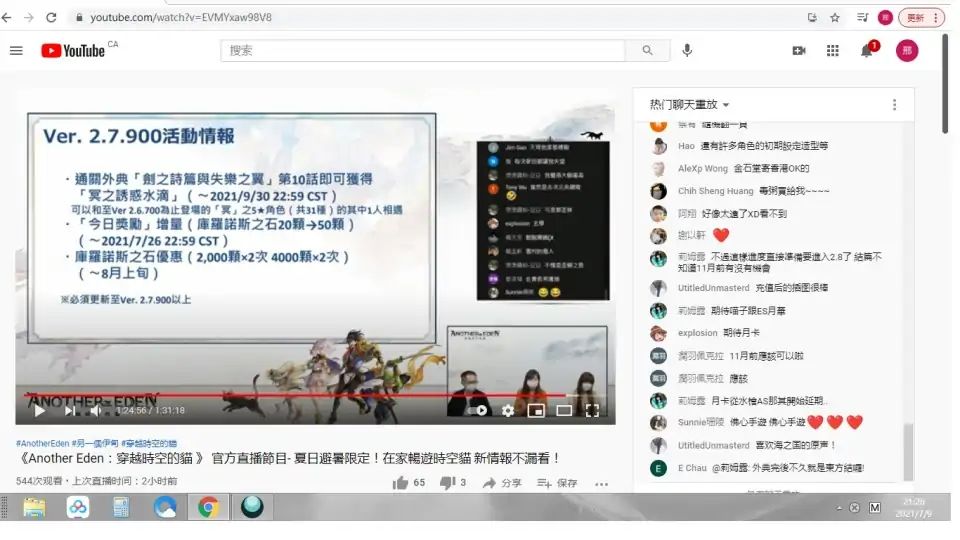Open the chat panel three-dot menu
Image resolution: width=960 pixels, height=540 pixels.
[894, 105]
